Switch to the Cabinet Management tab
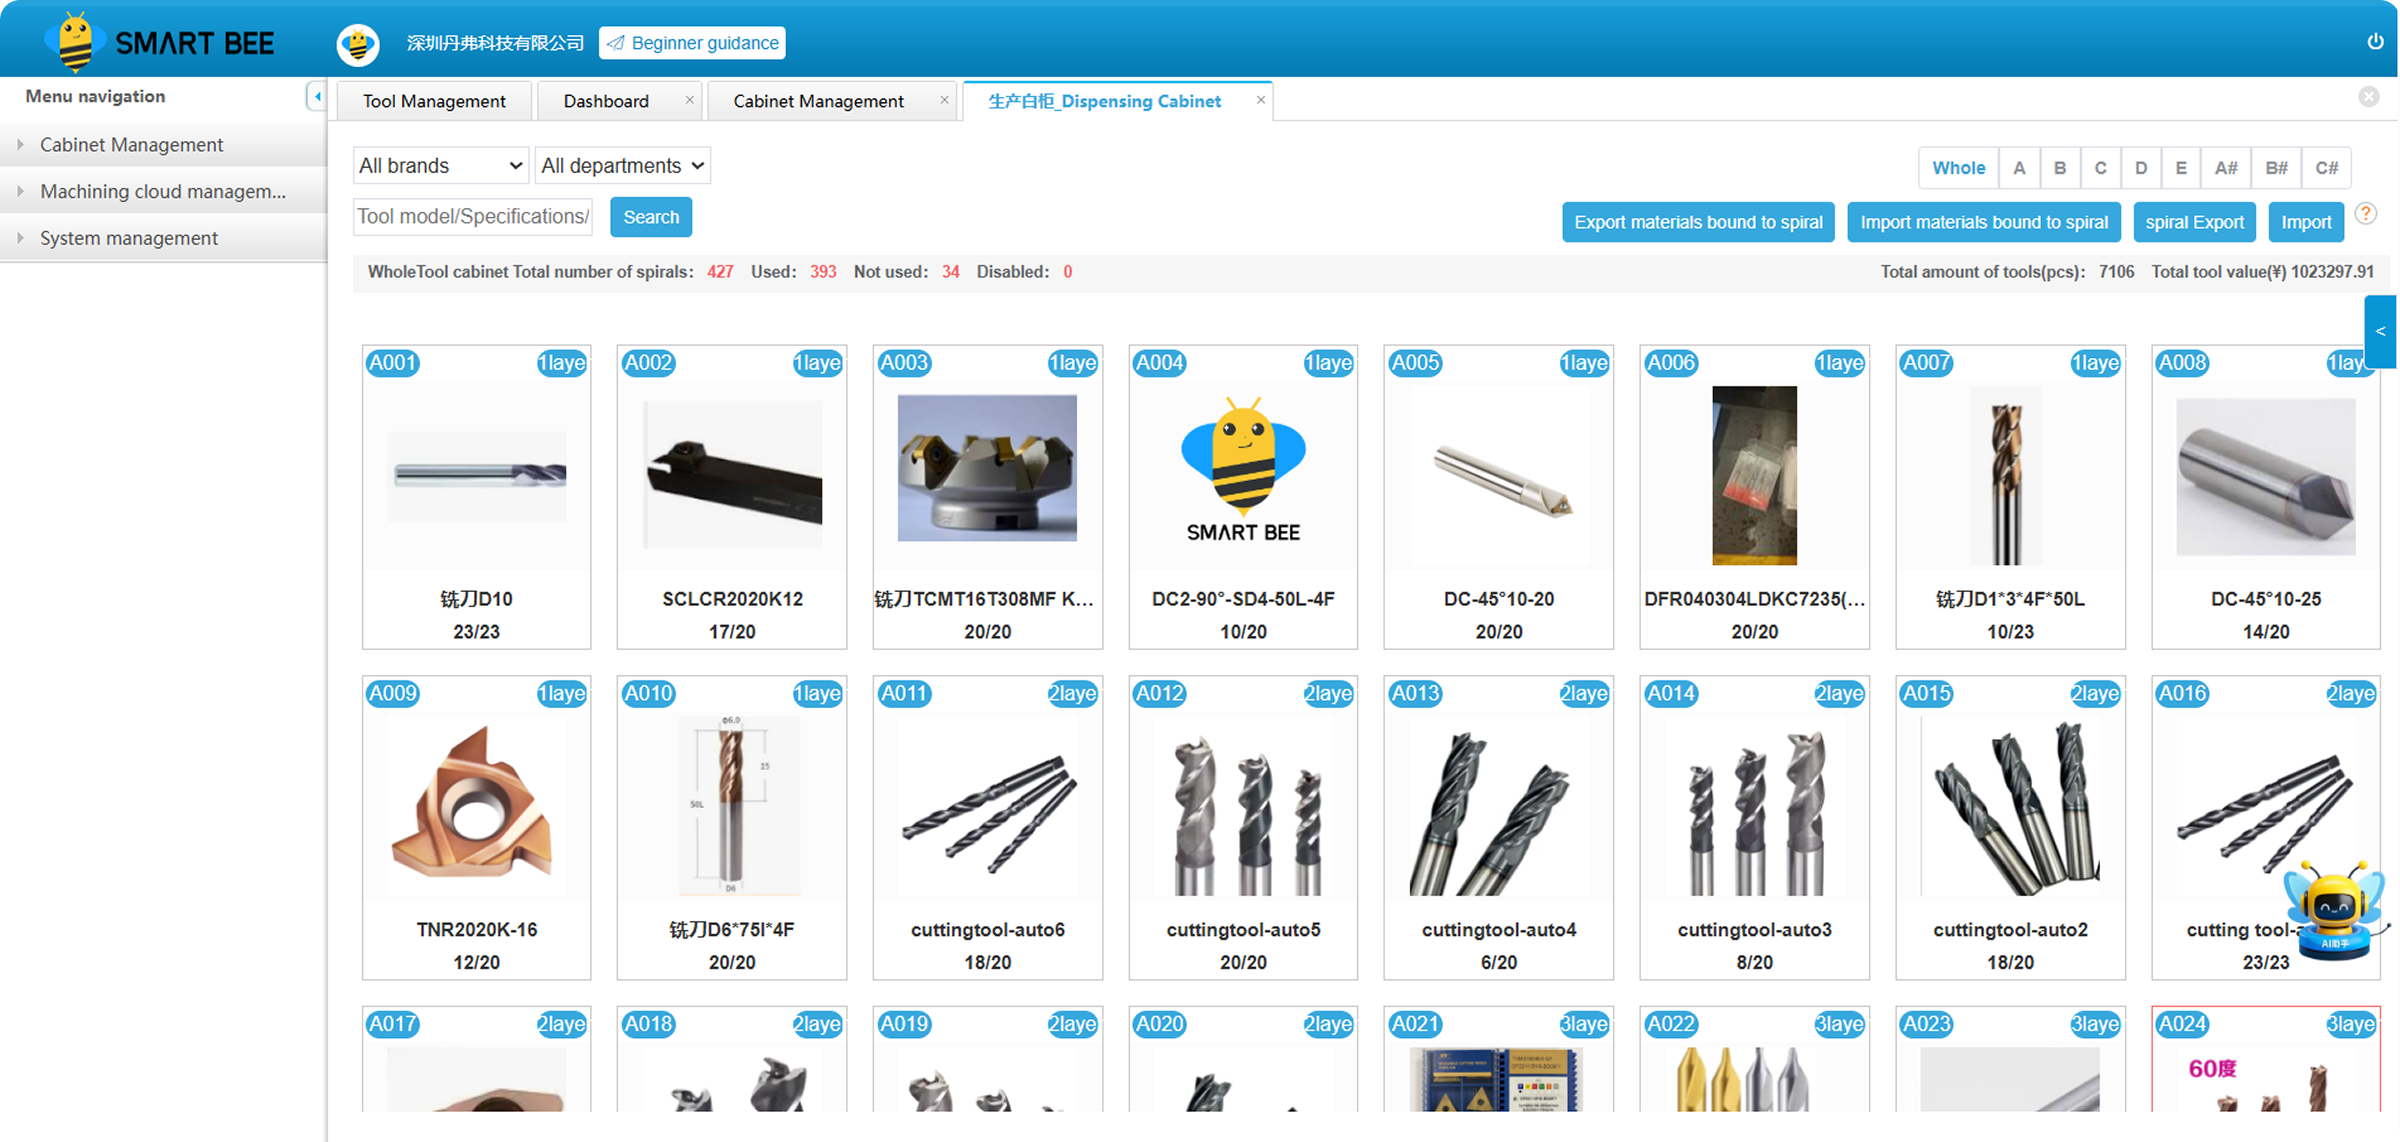 pos(818,101)
